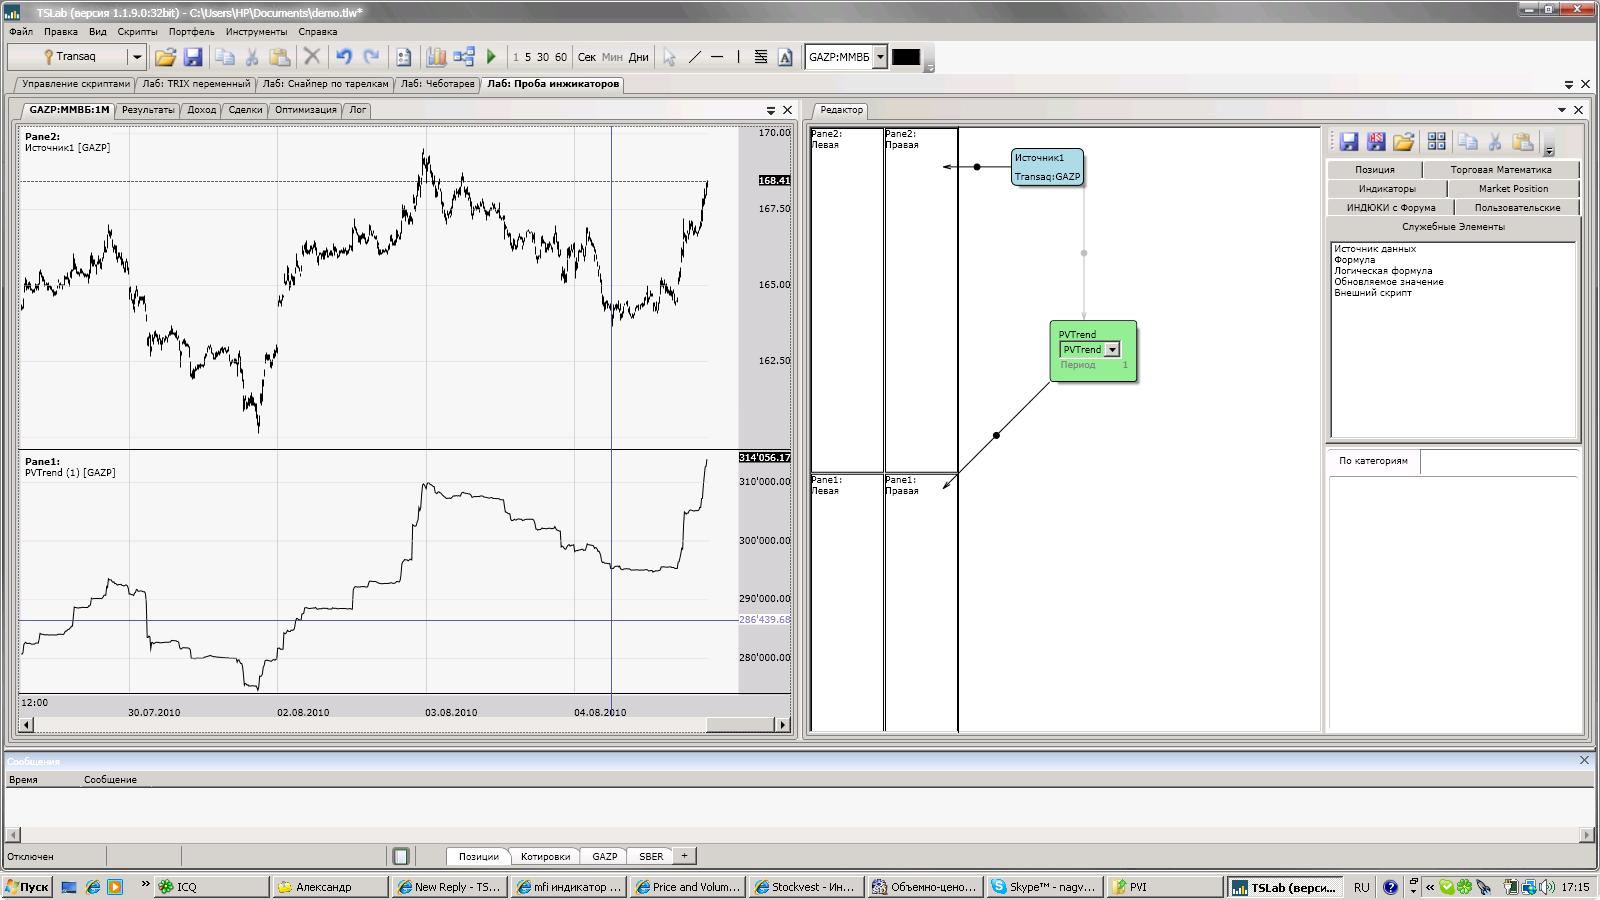This screenshot has height=900, width=1600.
Task: Switch to the Оптимизация tab
Action: coord(305,110)
